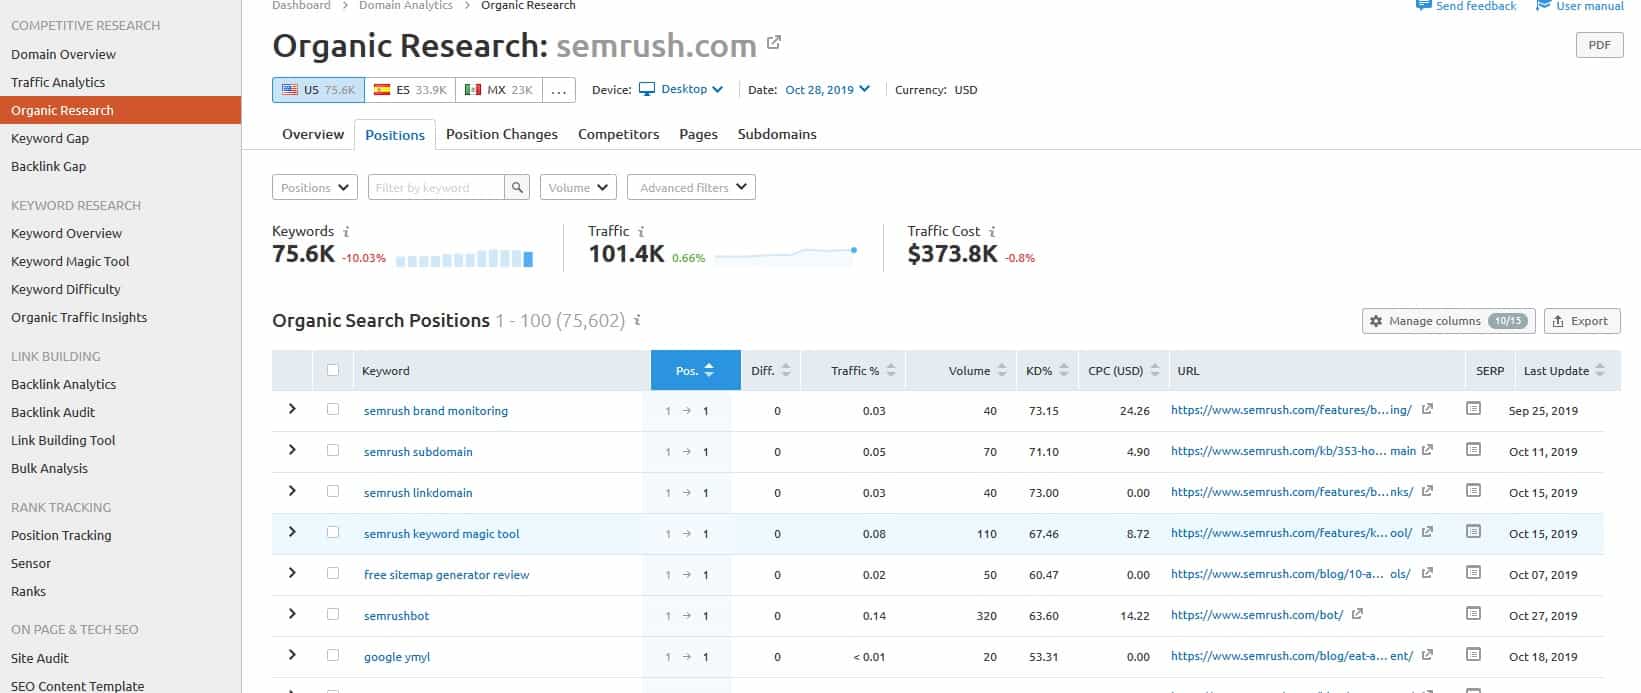The width and height of the screenshot is (1641, 693).
Task: Click info icon next to Traffic Cost
Action: (x=992, y=232)
